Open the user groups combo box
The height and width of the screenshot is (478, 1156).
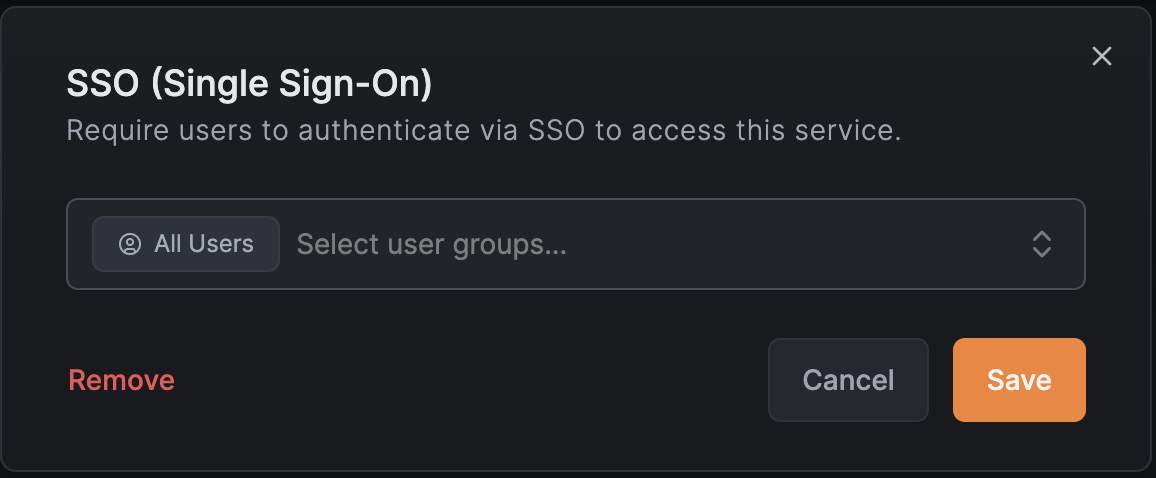coord(650,244)
